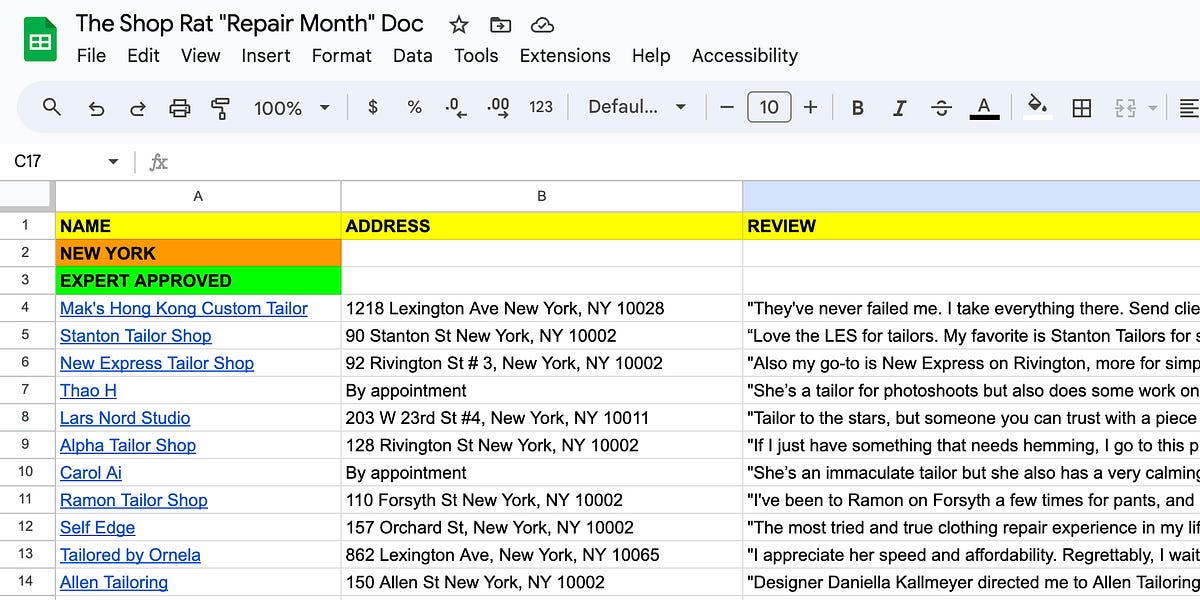Open Alpha Tailor Shop link
This screenshot has height=600, width=1200.
tap(128, 445)
